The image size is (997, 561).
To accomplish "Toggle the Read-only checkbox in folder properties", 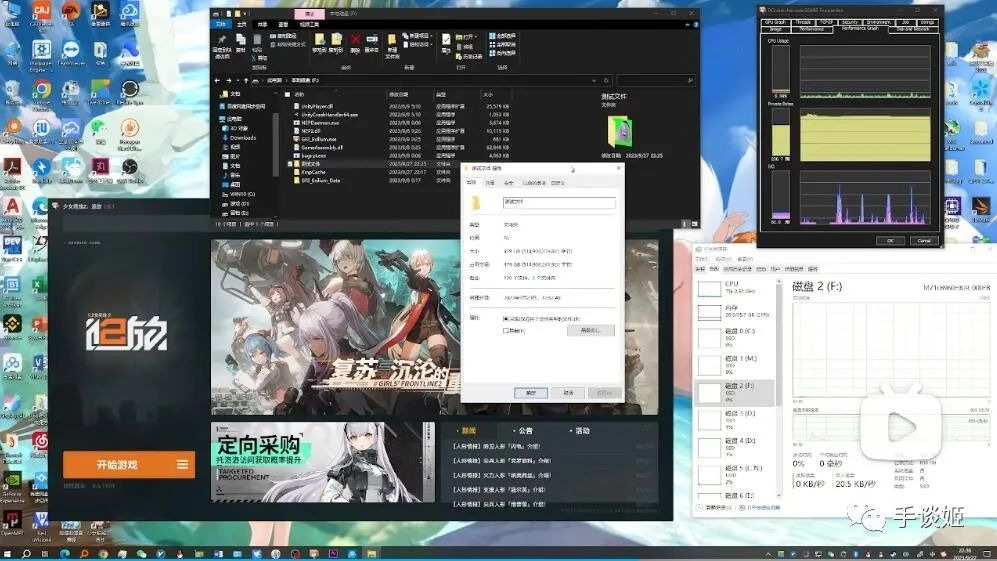I will [506, 319].
